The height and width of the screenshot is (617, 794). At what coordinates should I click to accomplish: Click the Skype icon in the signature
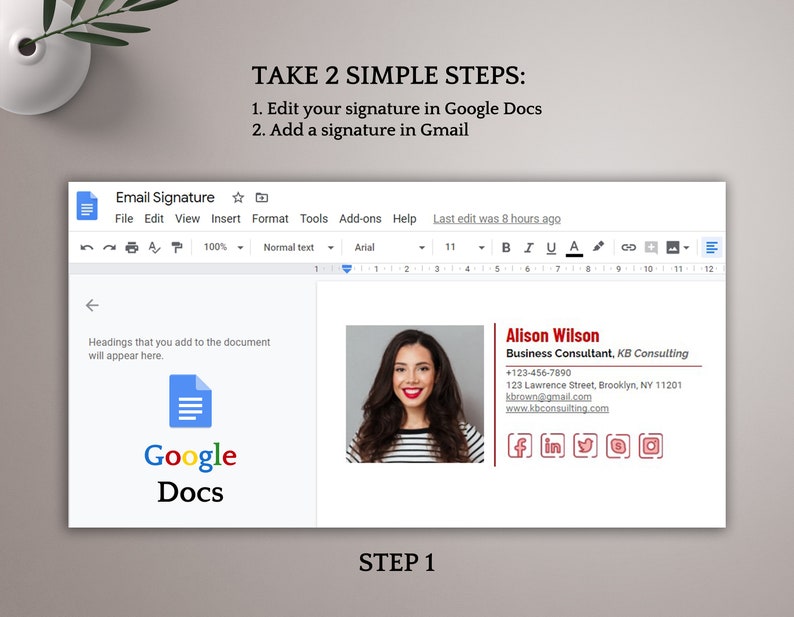pos(618,446)
